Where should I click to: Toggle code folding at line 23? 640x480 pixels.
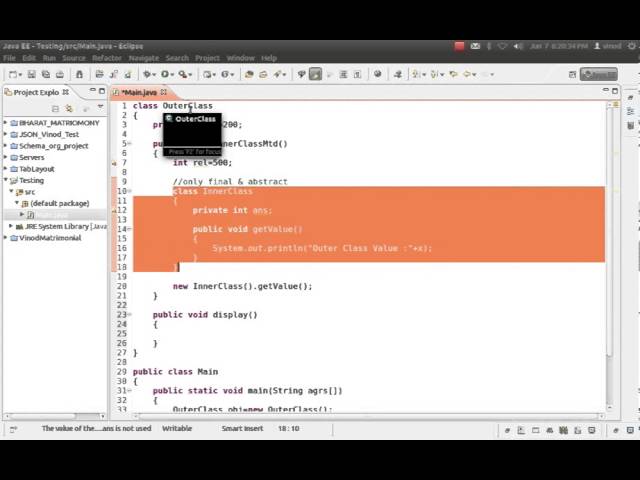click(x=129, y=315)
